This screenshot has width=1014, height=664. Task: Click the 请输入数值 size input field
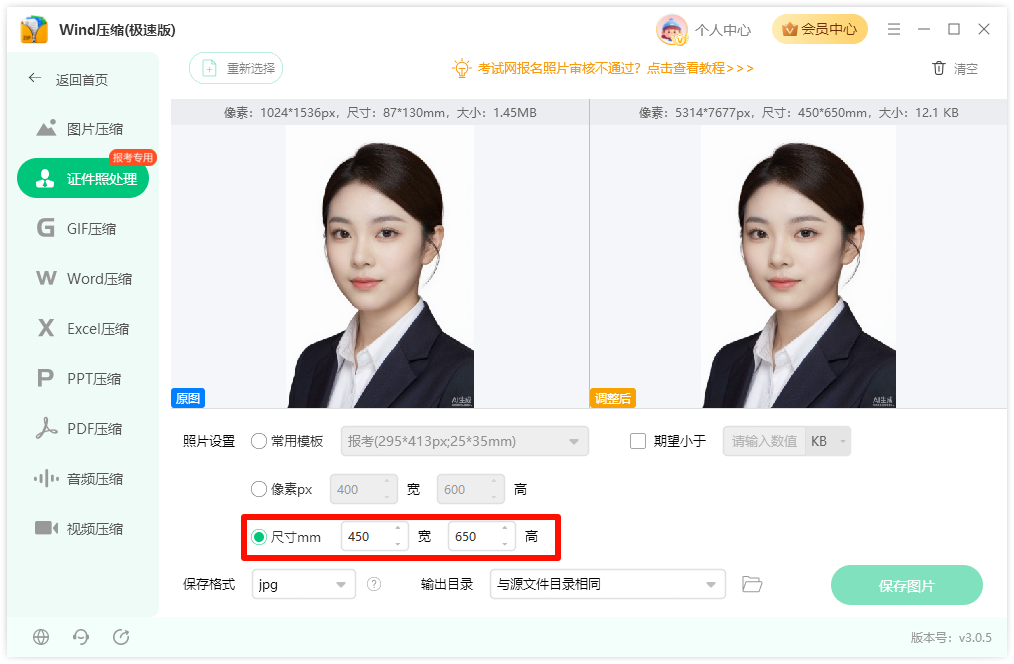(x=764, y=441)
